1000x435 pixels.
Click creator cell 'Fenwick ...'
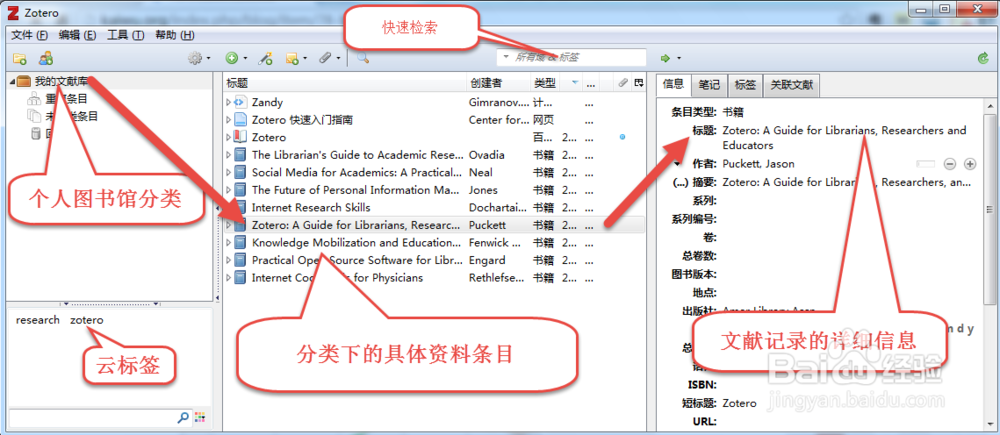(x=497, y=242)
